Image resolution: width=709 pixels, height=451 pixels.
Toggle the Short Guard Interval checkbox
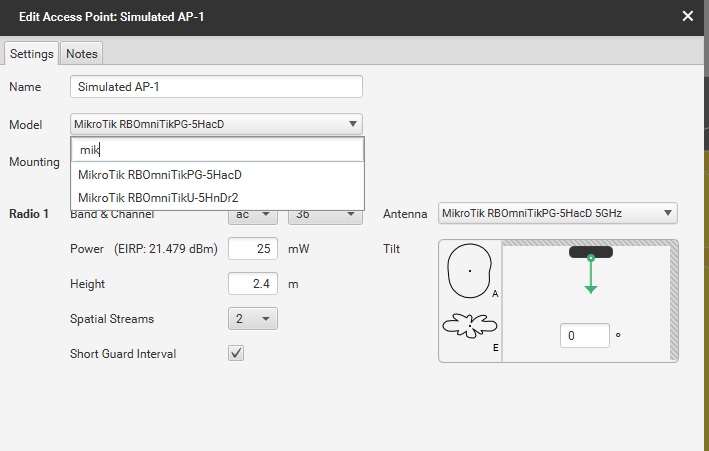coord(236,353)
